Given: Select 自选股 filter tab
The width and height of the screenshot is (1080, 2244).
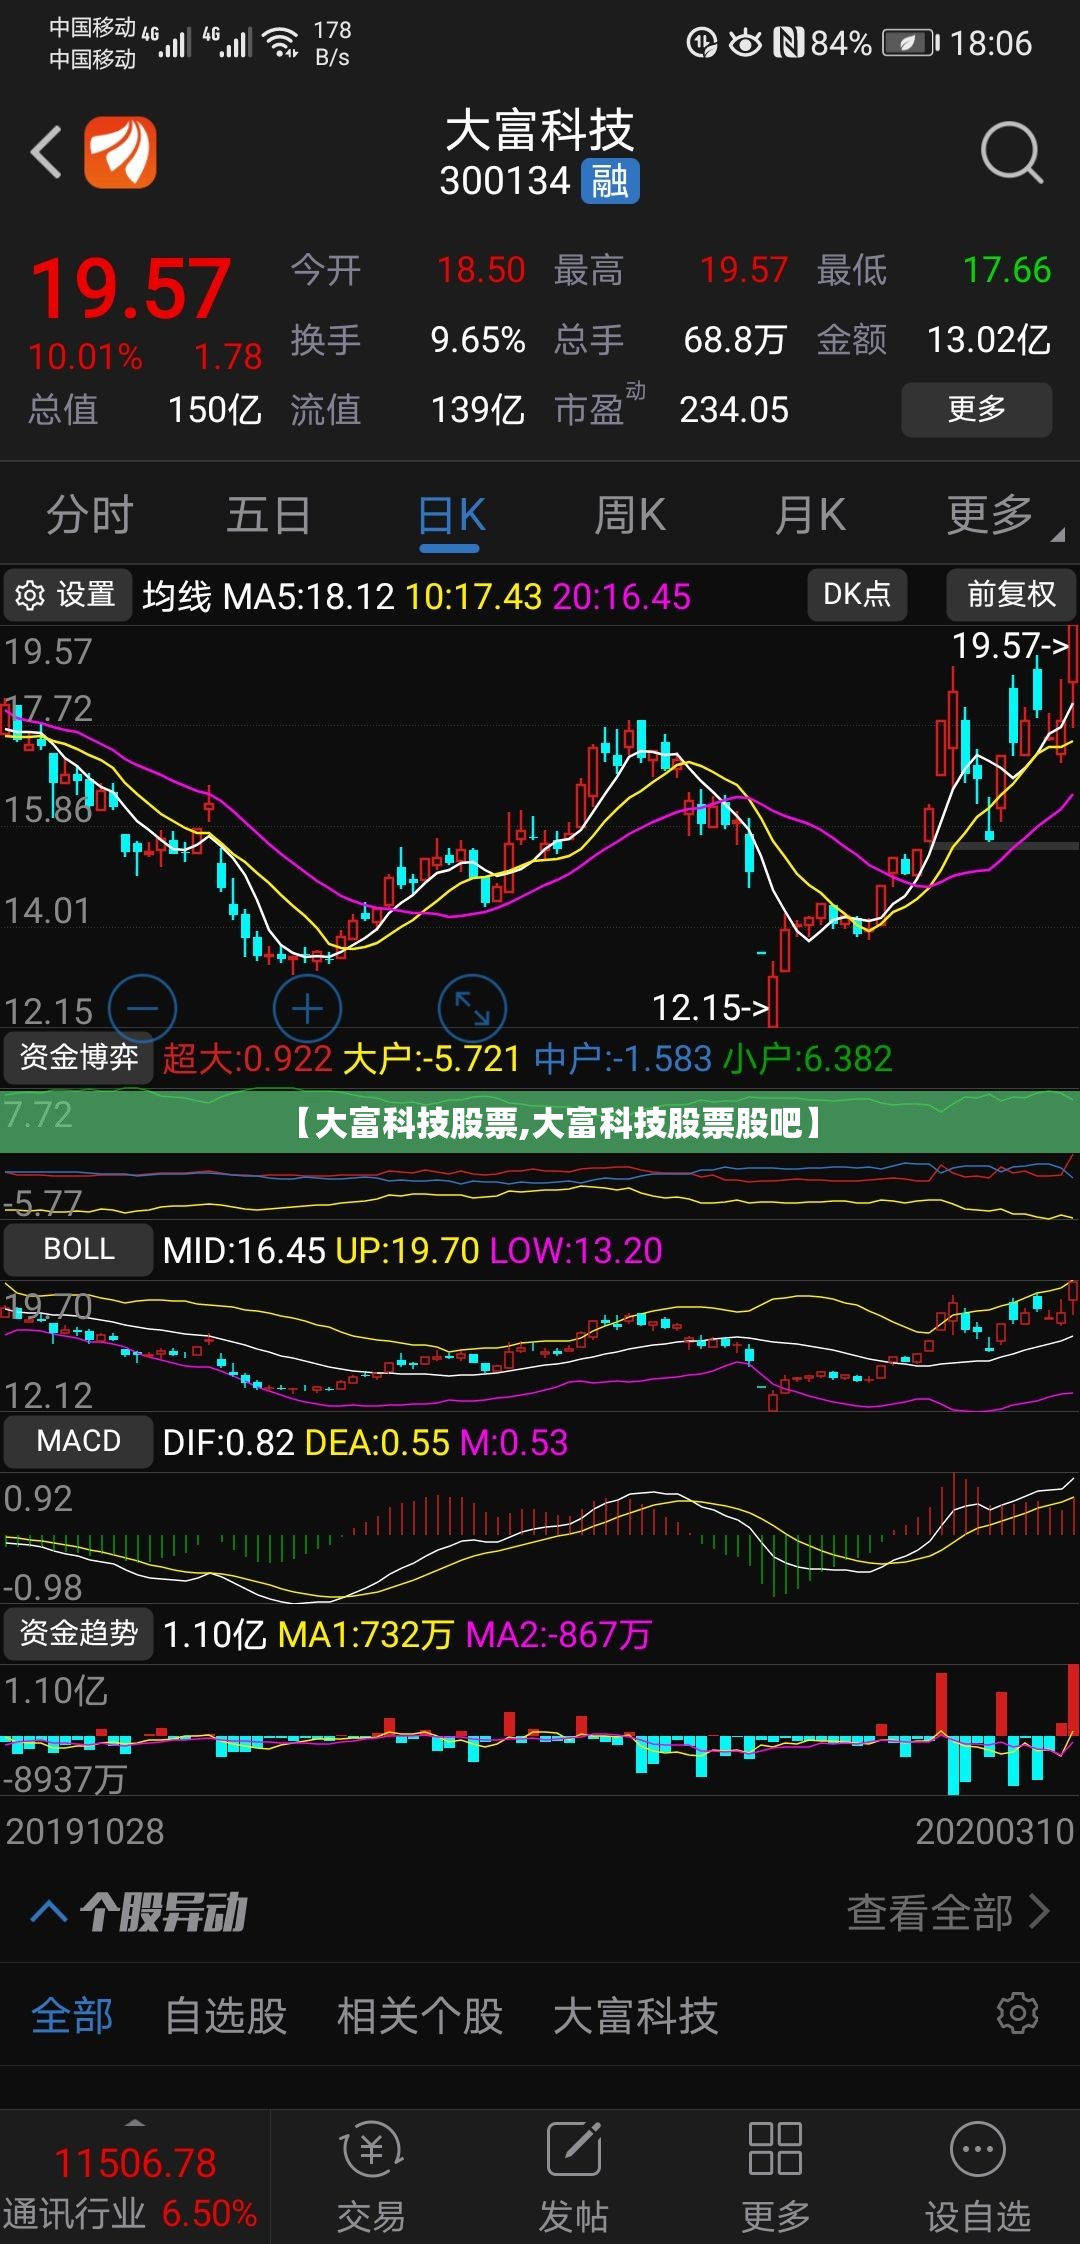Looking at the screenshot, I should [226, 2015].
